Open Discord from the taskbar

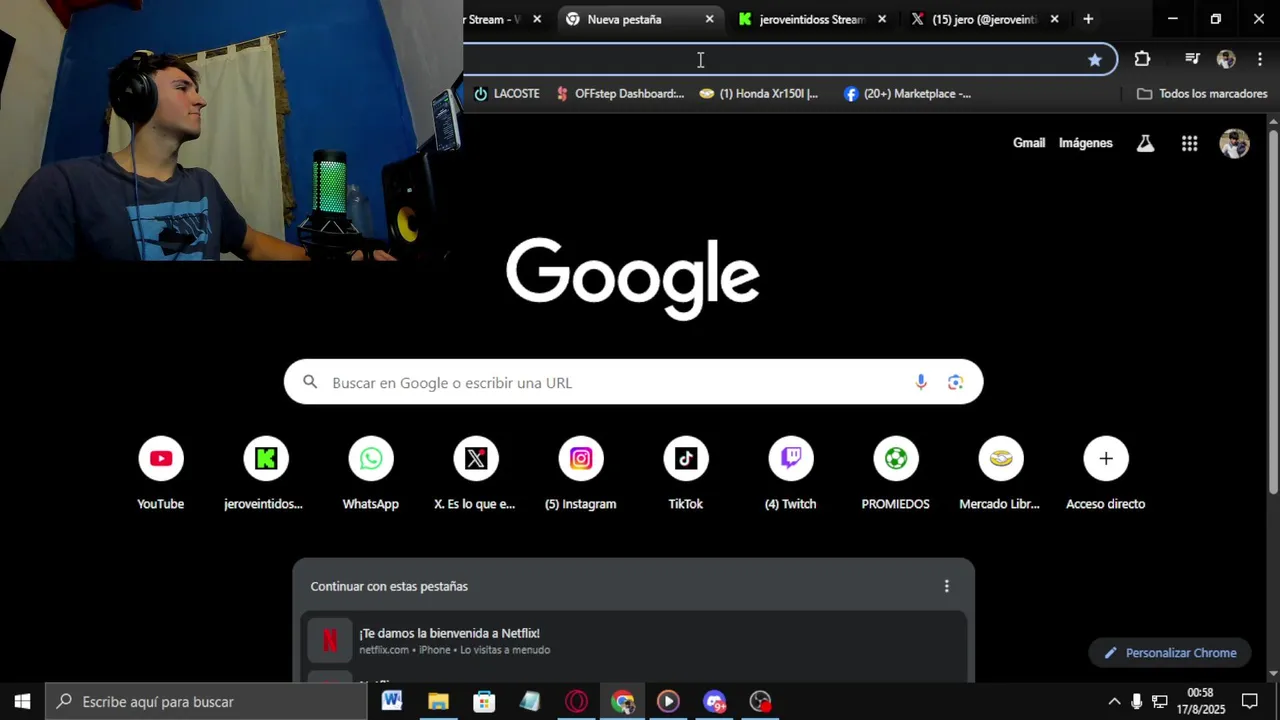[x=714, y=701]
